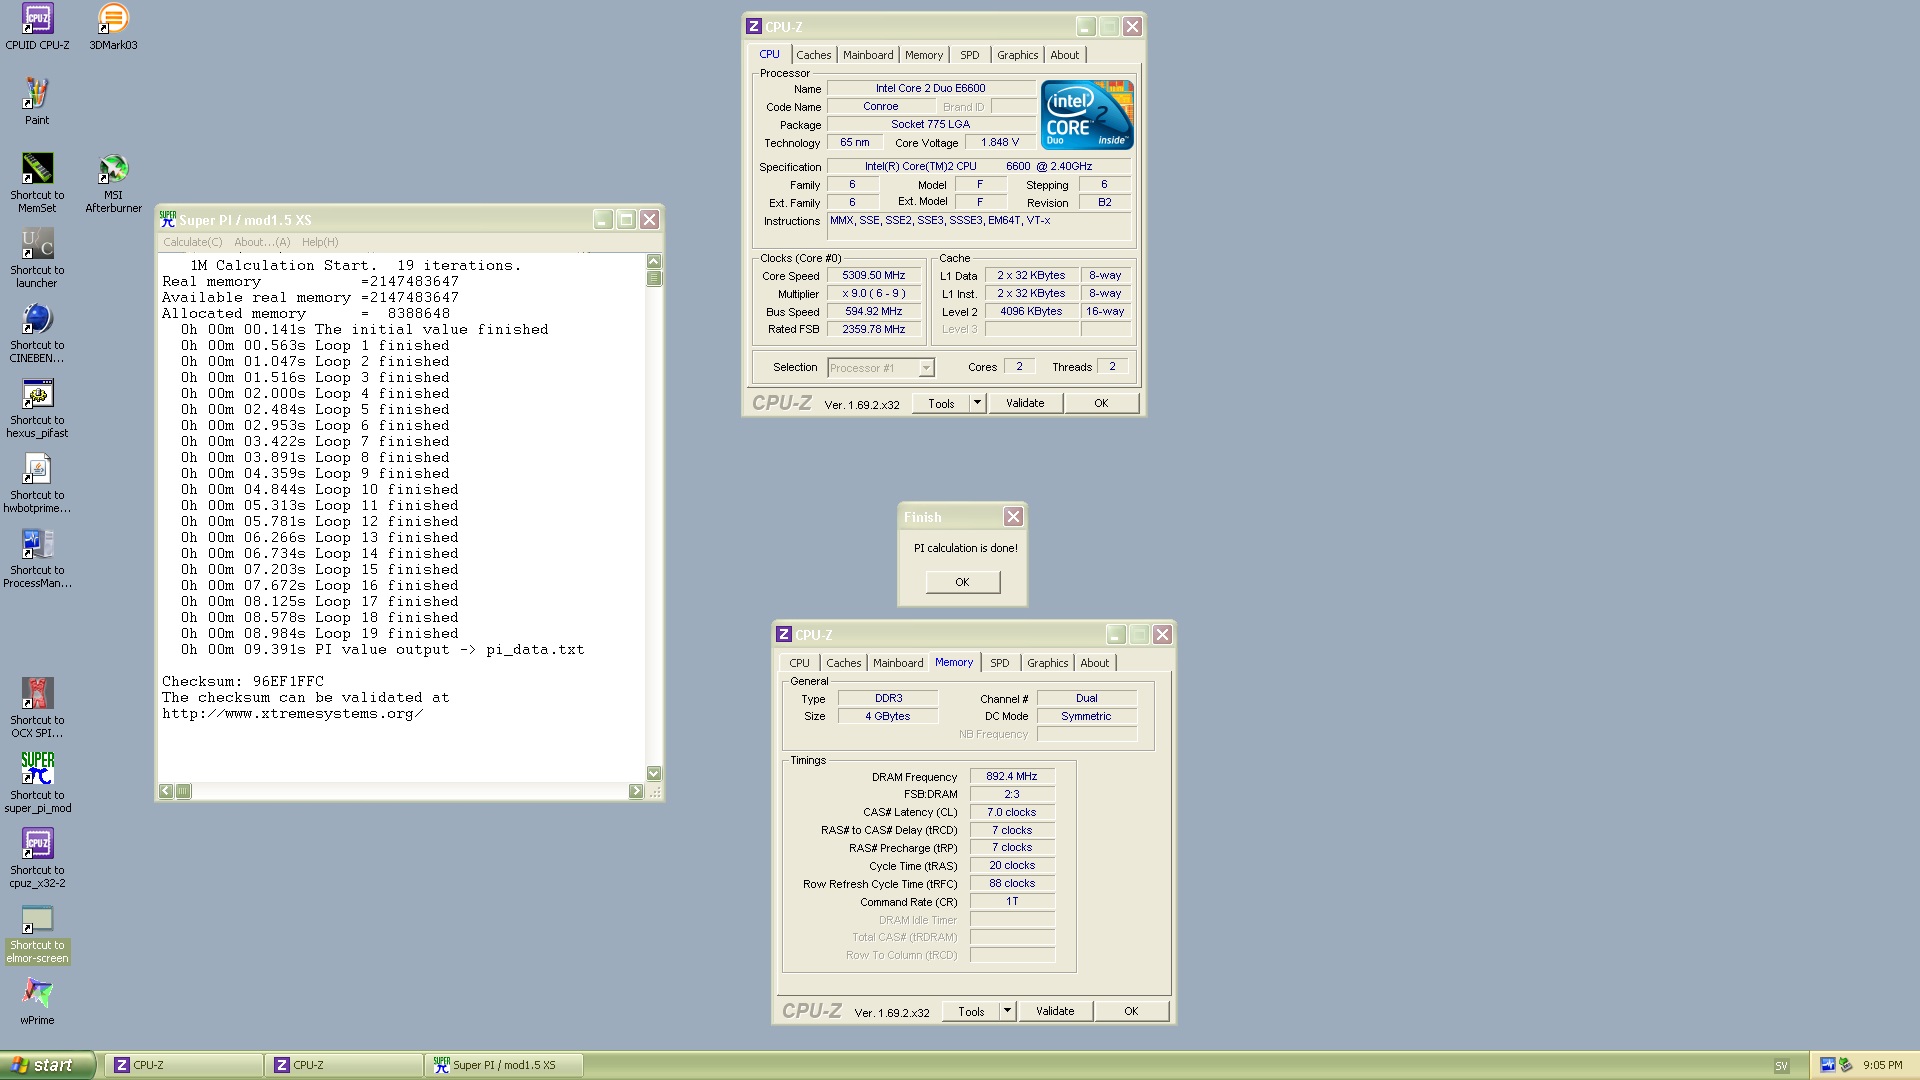Viewport: 1920px width, 1080px height.
Task: Open the Paint desktop icon
Action: pos(37,102)
